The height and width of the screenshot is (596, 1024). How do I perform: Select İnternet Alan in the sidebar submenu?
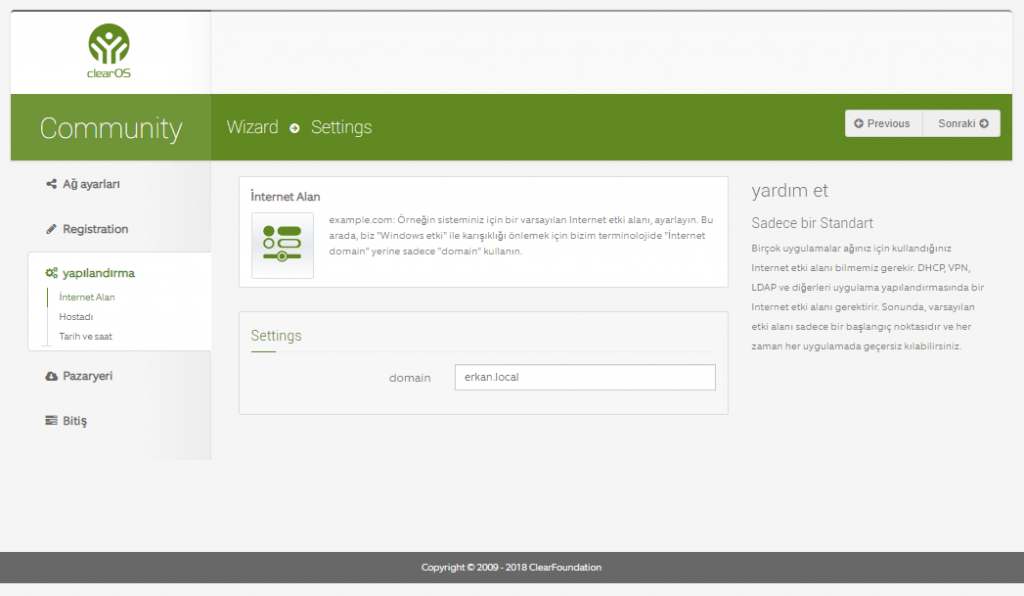[87, 297]
